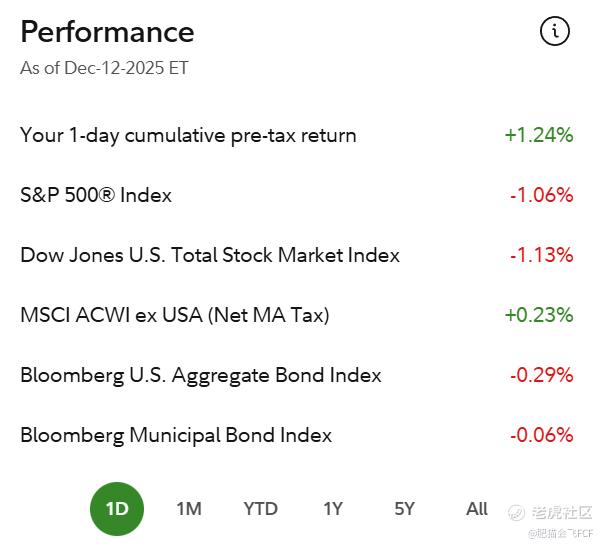This screenshot has width=604, height=547.
Task: Select the 1D time period tab
Action: point(117,509)
